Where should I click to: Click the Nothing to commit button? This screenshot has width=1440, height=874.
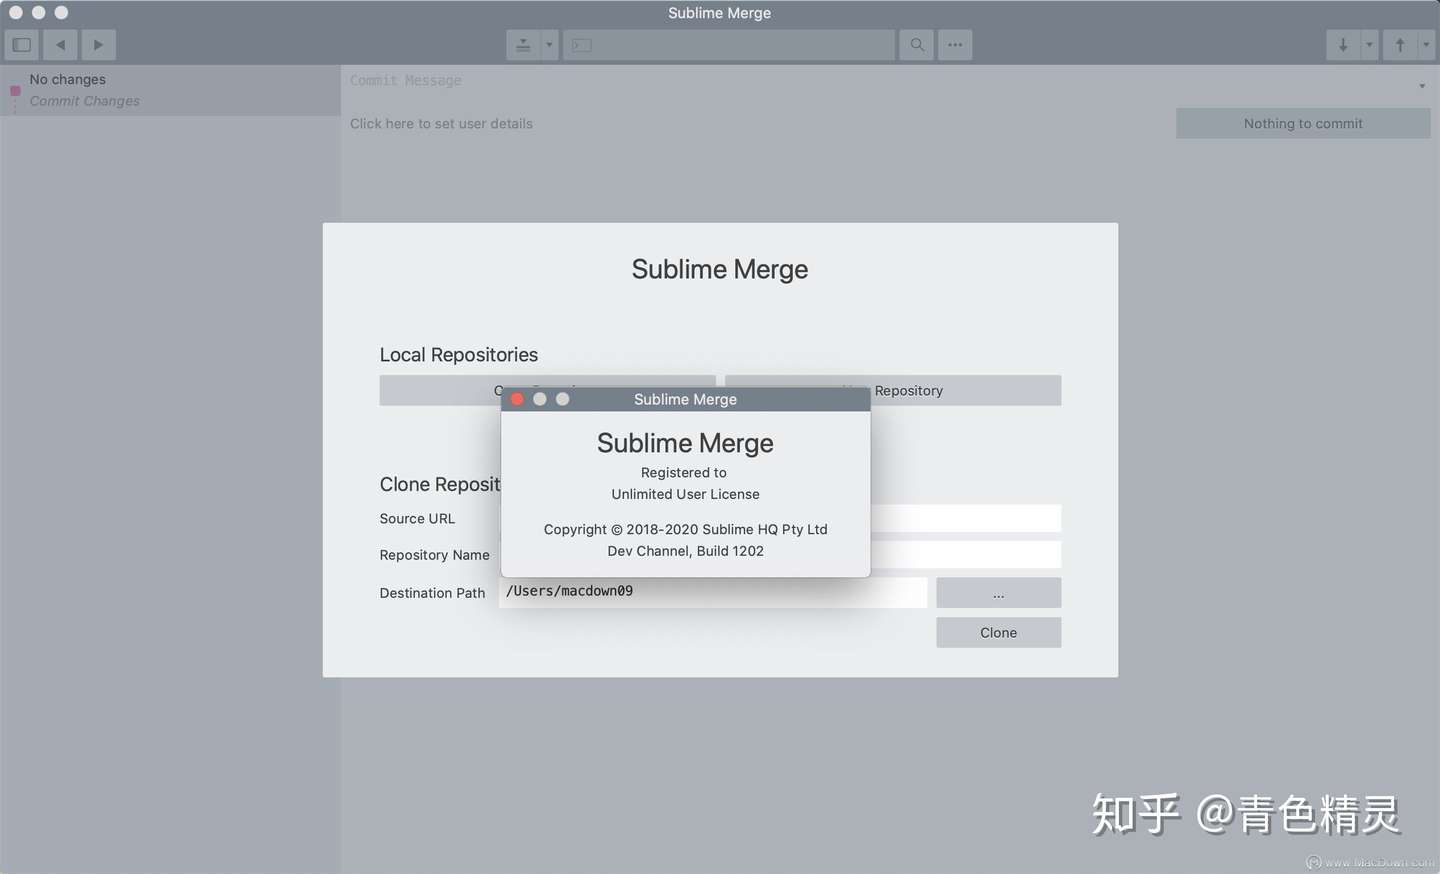point(1303,124)
